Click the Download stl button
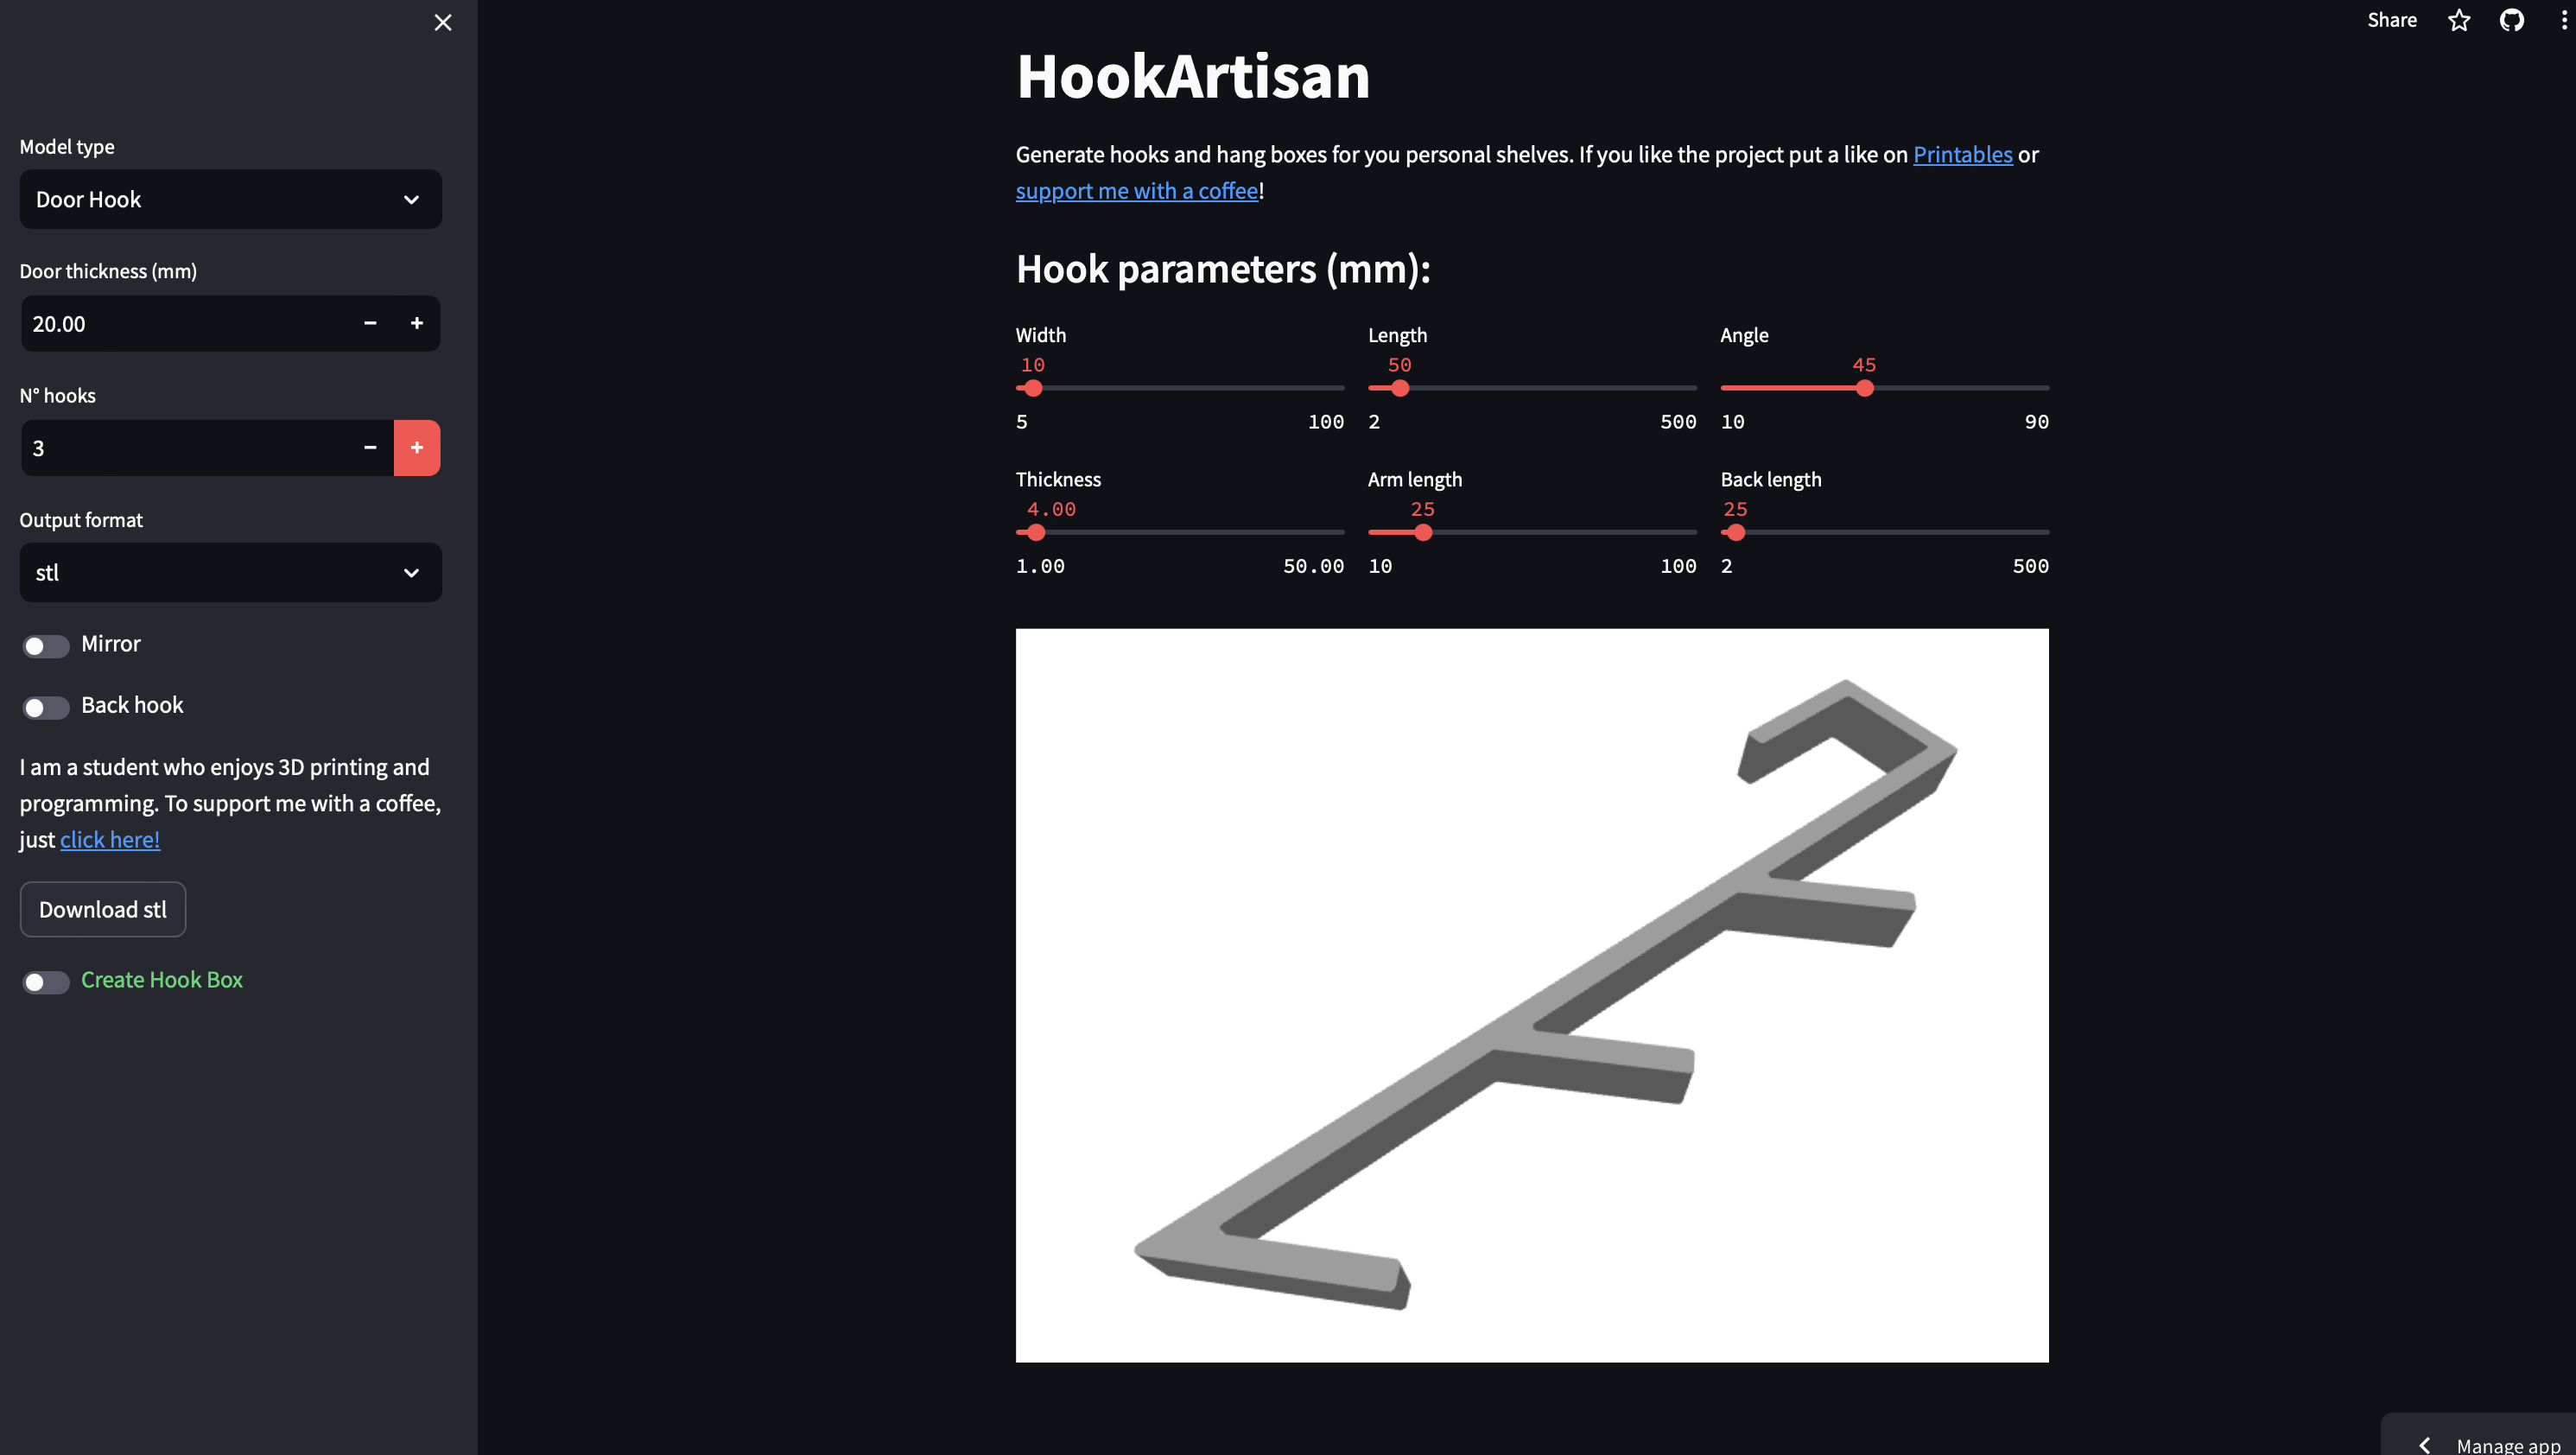The height and width of the screenshot is (1455, 2576). [x=102, y=909]
